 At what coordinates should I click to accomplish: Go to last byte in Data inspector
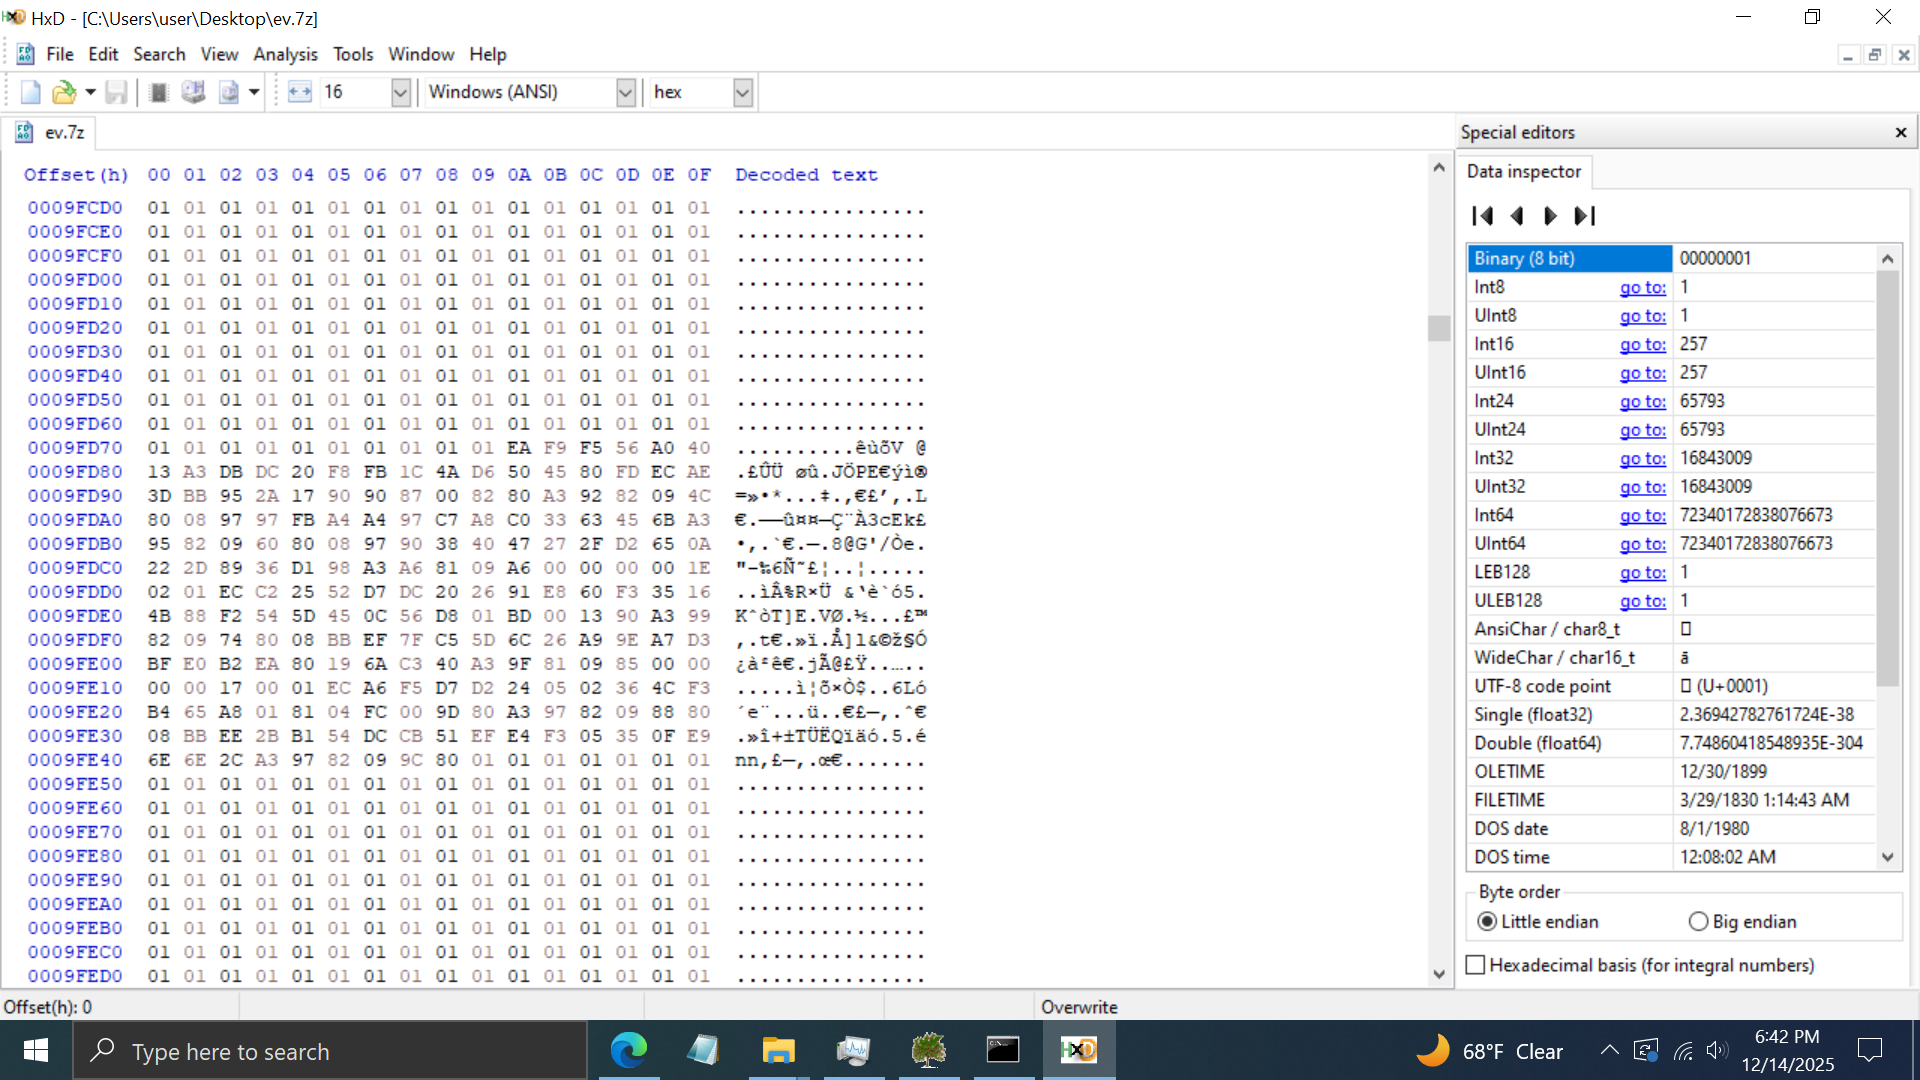point(1585,216)
